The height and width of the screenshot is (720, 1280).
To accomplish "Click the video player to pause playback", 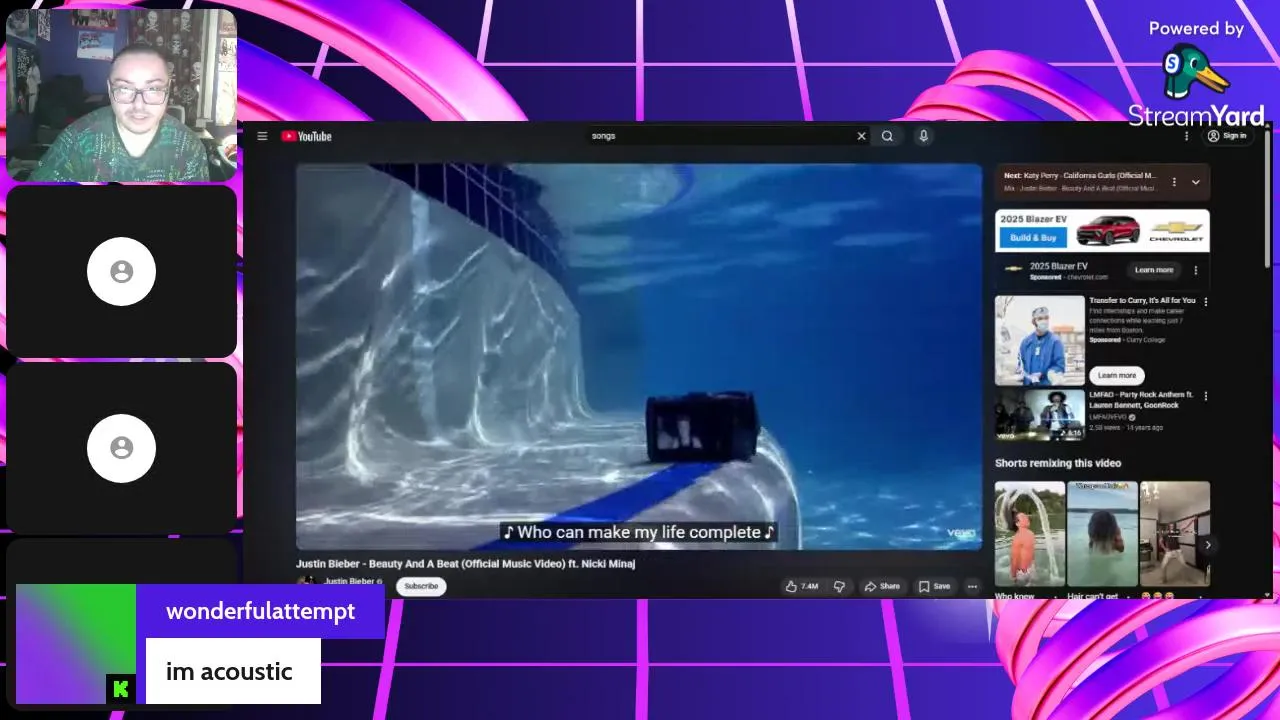I will (x=639, y=356).
